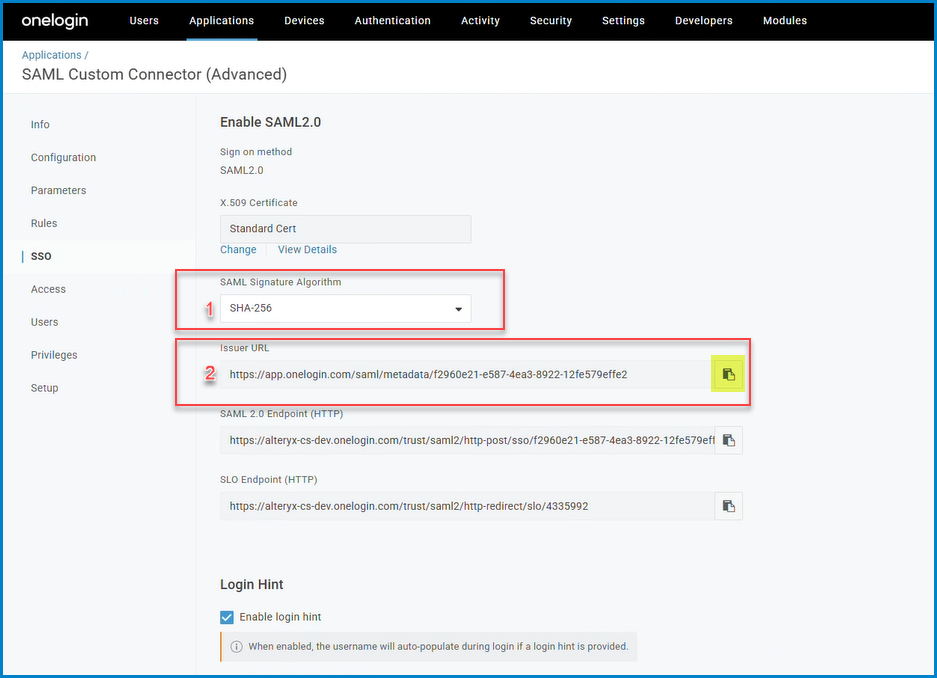This screenshot has height=678, width=937.
Task: Select the Info sidebar tab
Action: pyautogui.click(x=40, y=124)
